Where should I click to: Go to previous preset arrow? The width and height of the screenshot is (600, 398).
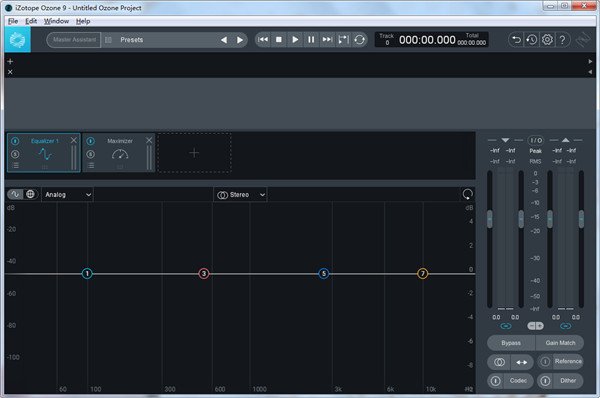(x=224, y=40)
